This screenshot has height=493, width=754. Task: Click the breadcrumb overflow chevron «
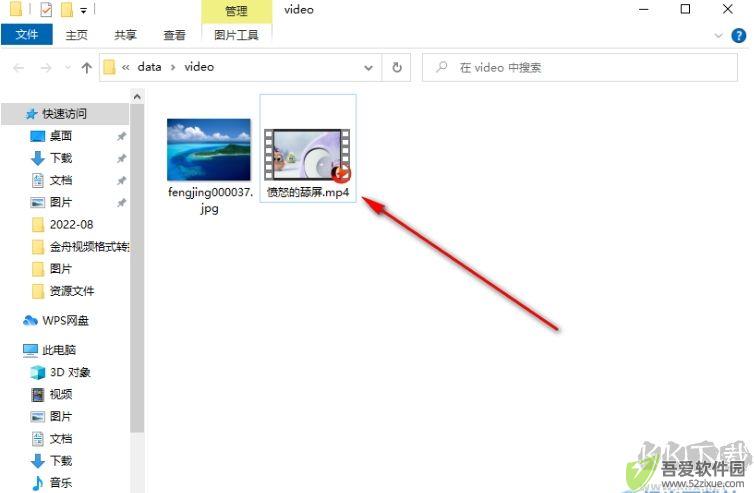[126, 67]
